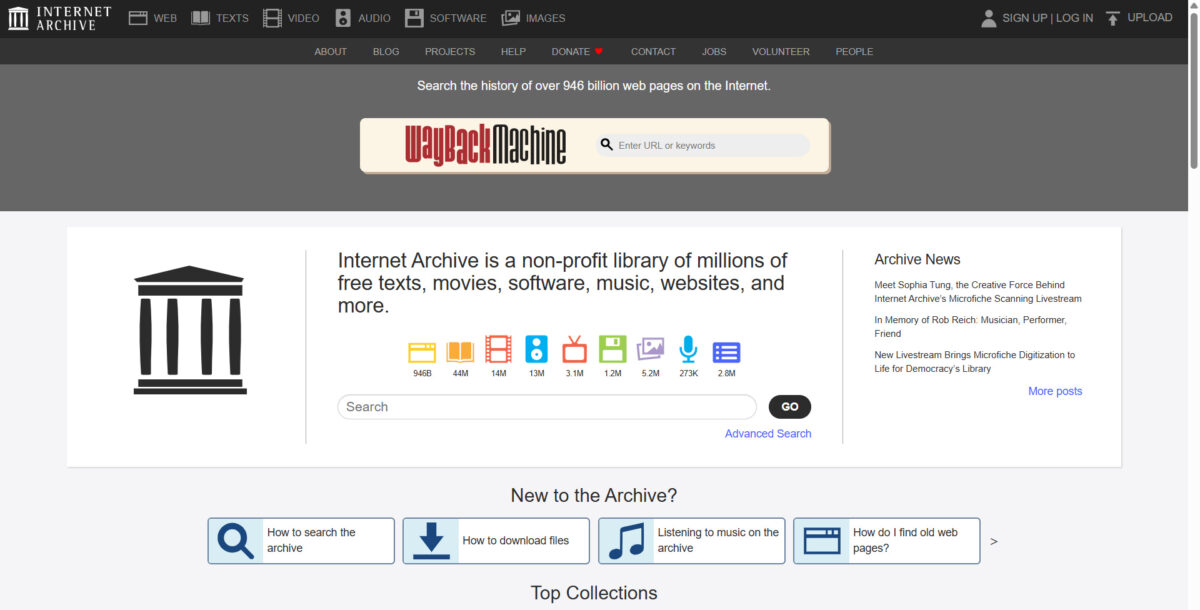Focus the main archive Search field
Screen dimensions: 1200x610
tap(547, 407)
